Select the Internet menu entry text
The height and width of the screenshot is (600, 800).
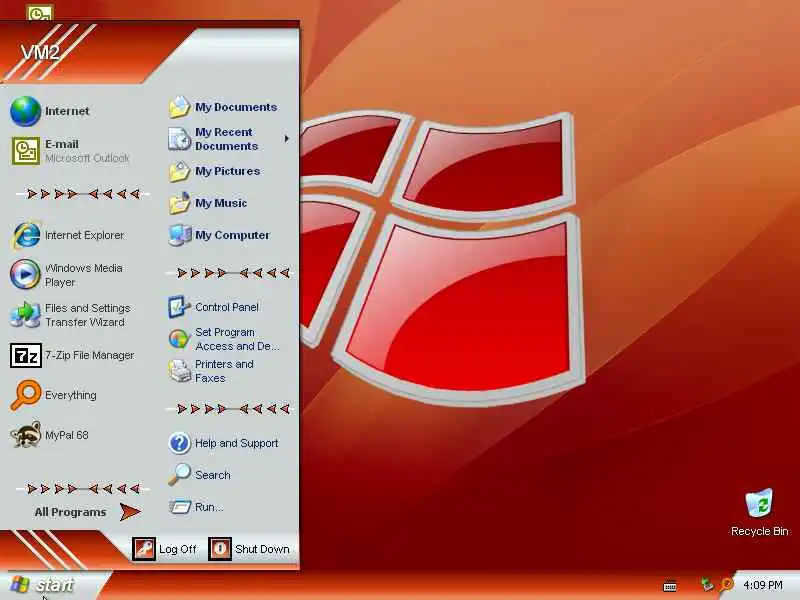(x=67, y=111)
